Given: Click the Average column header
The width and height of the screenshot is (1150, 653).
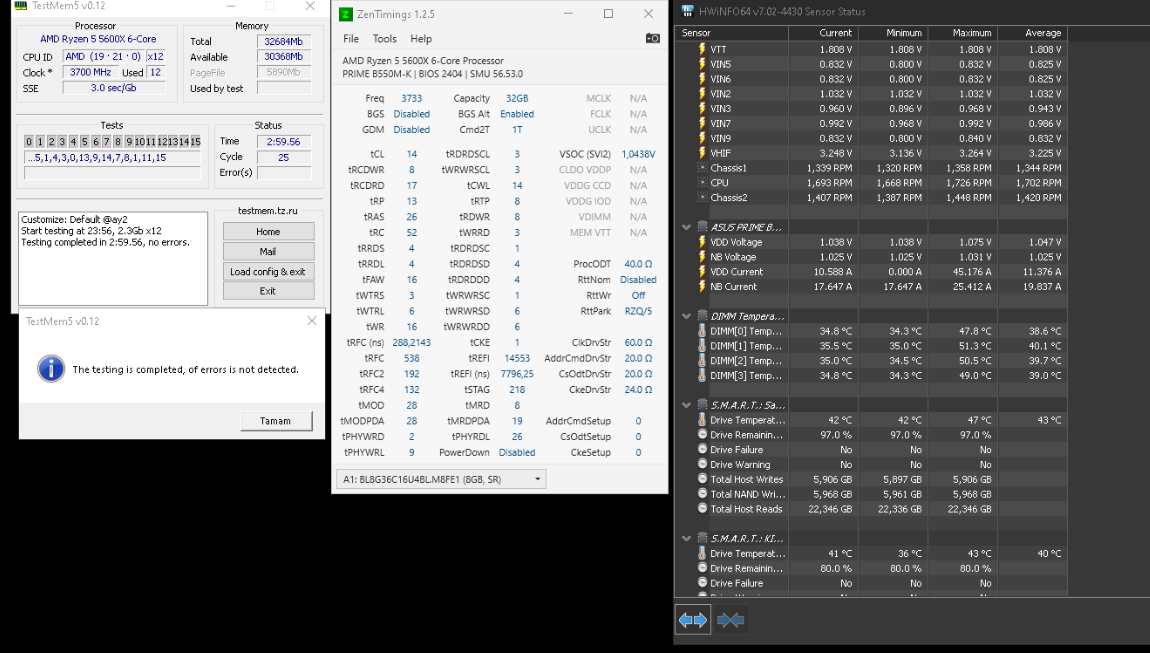Looking at the screenshot, I should [x=1032, y=33].
